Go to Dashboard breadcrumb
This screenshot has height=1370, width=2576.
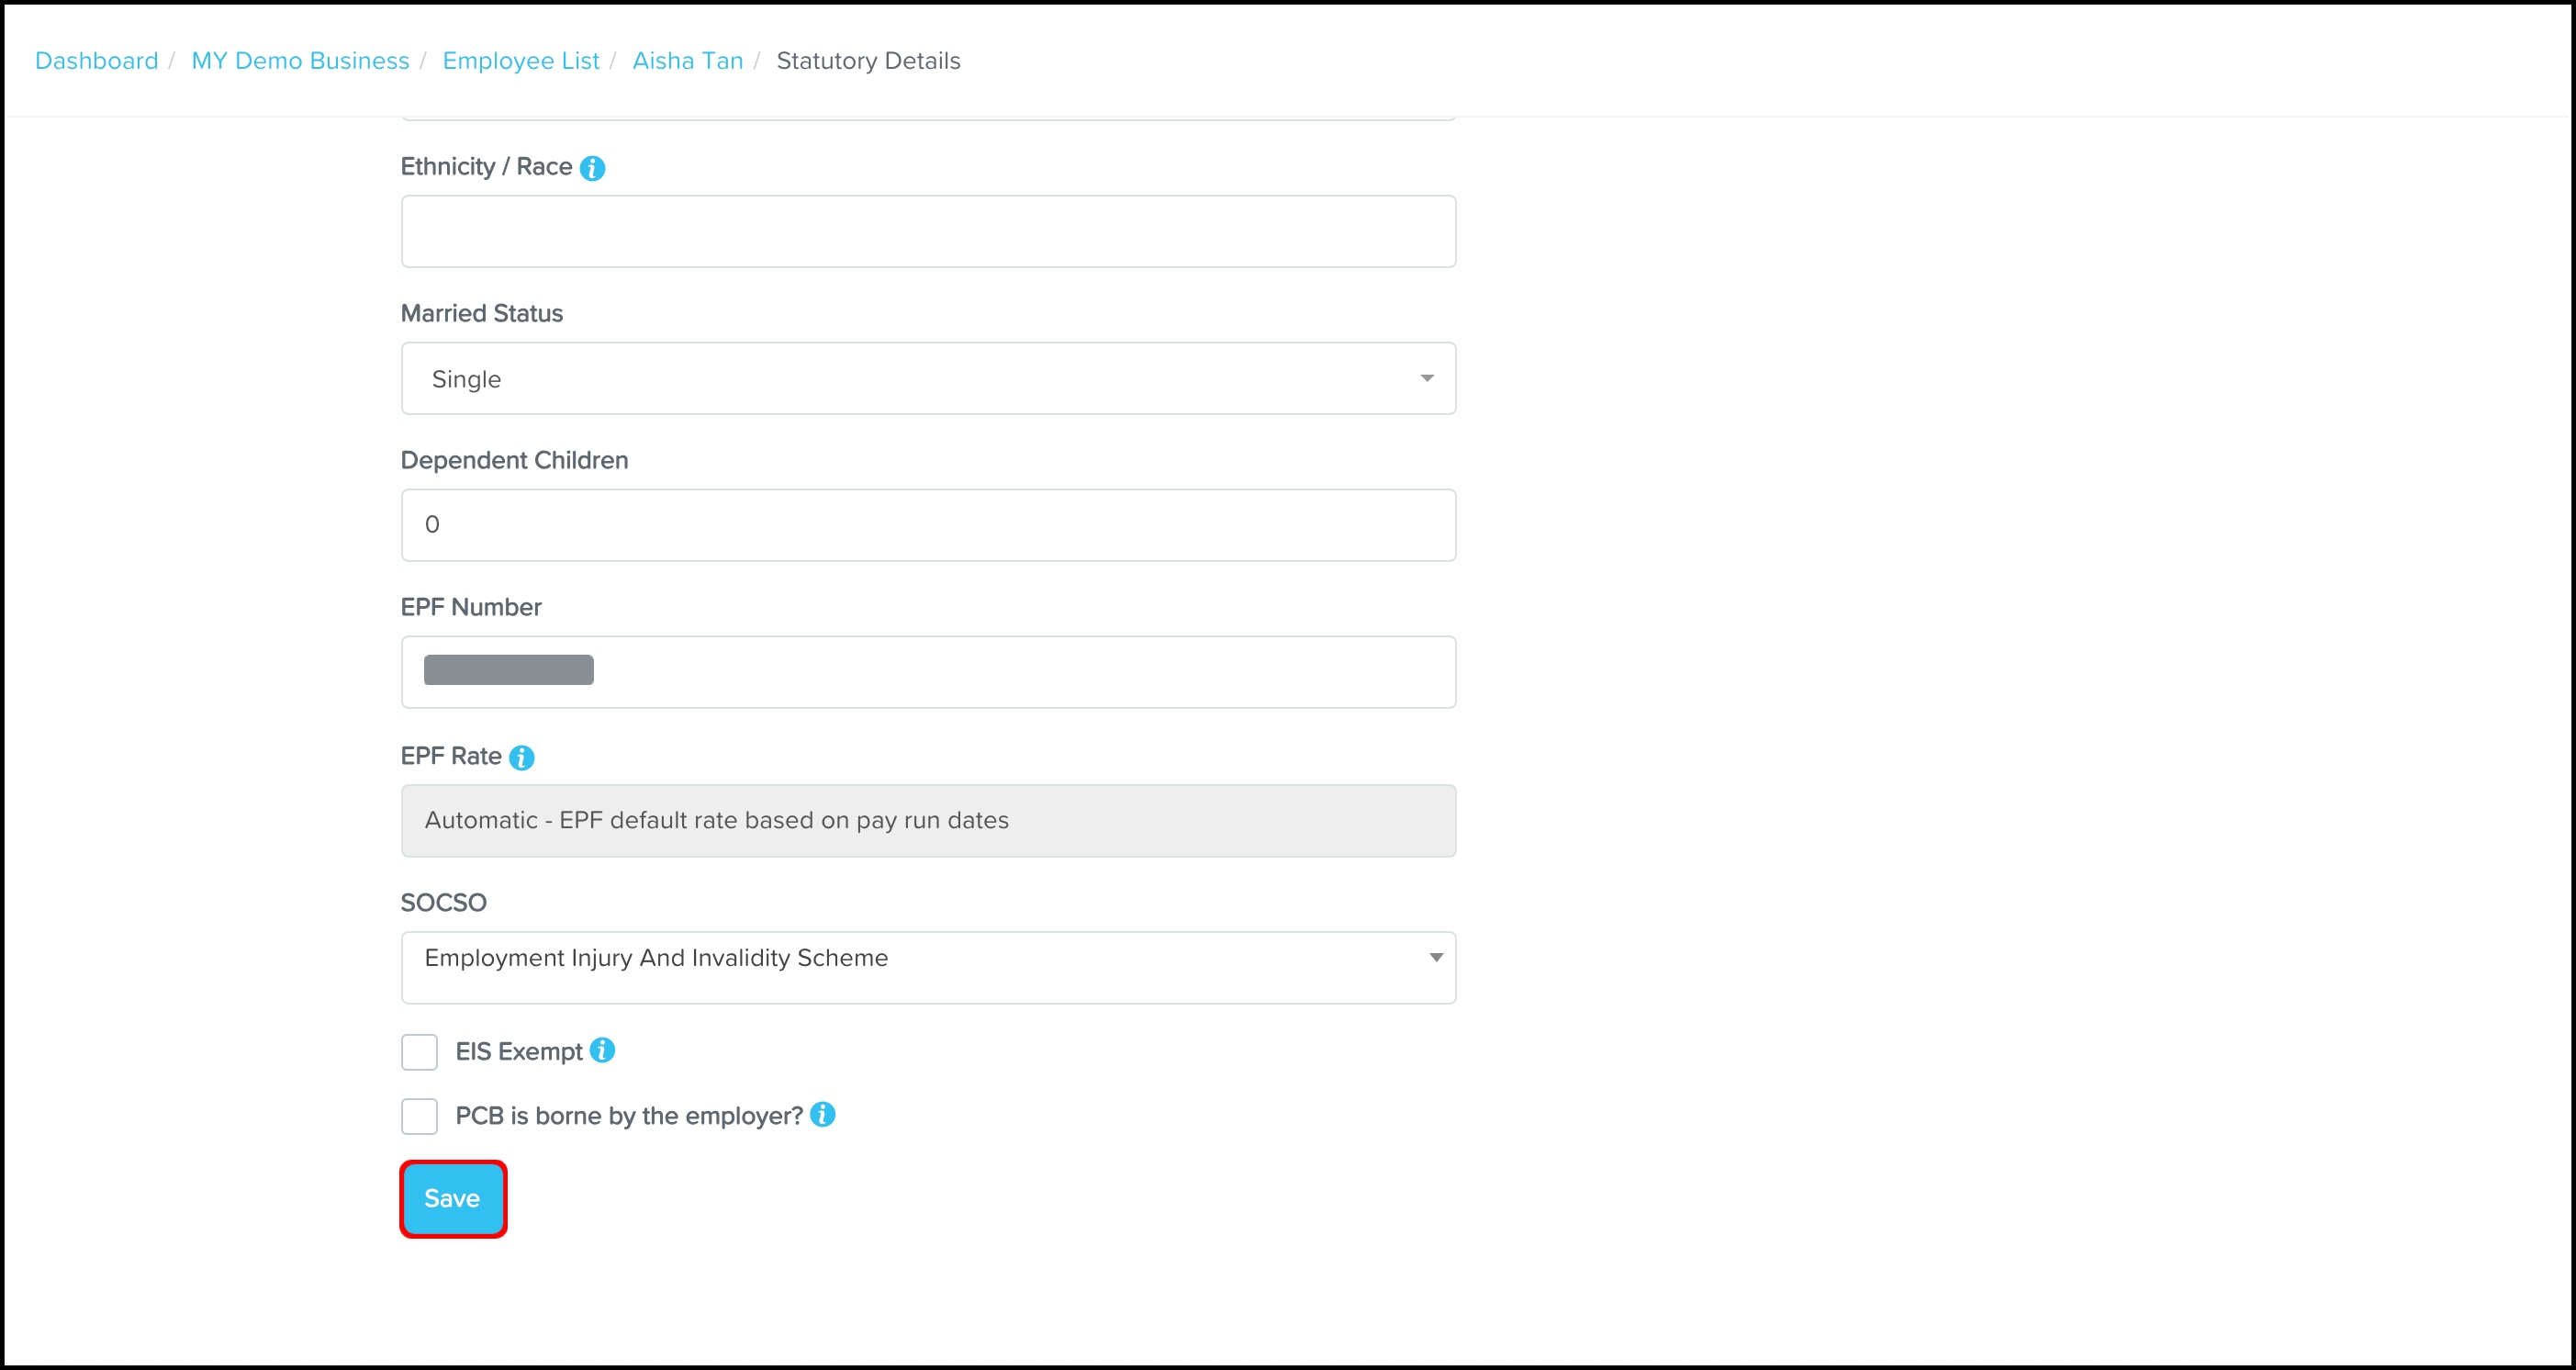click(96, 61)
